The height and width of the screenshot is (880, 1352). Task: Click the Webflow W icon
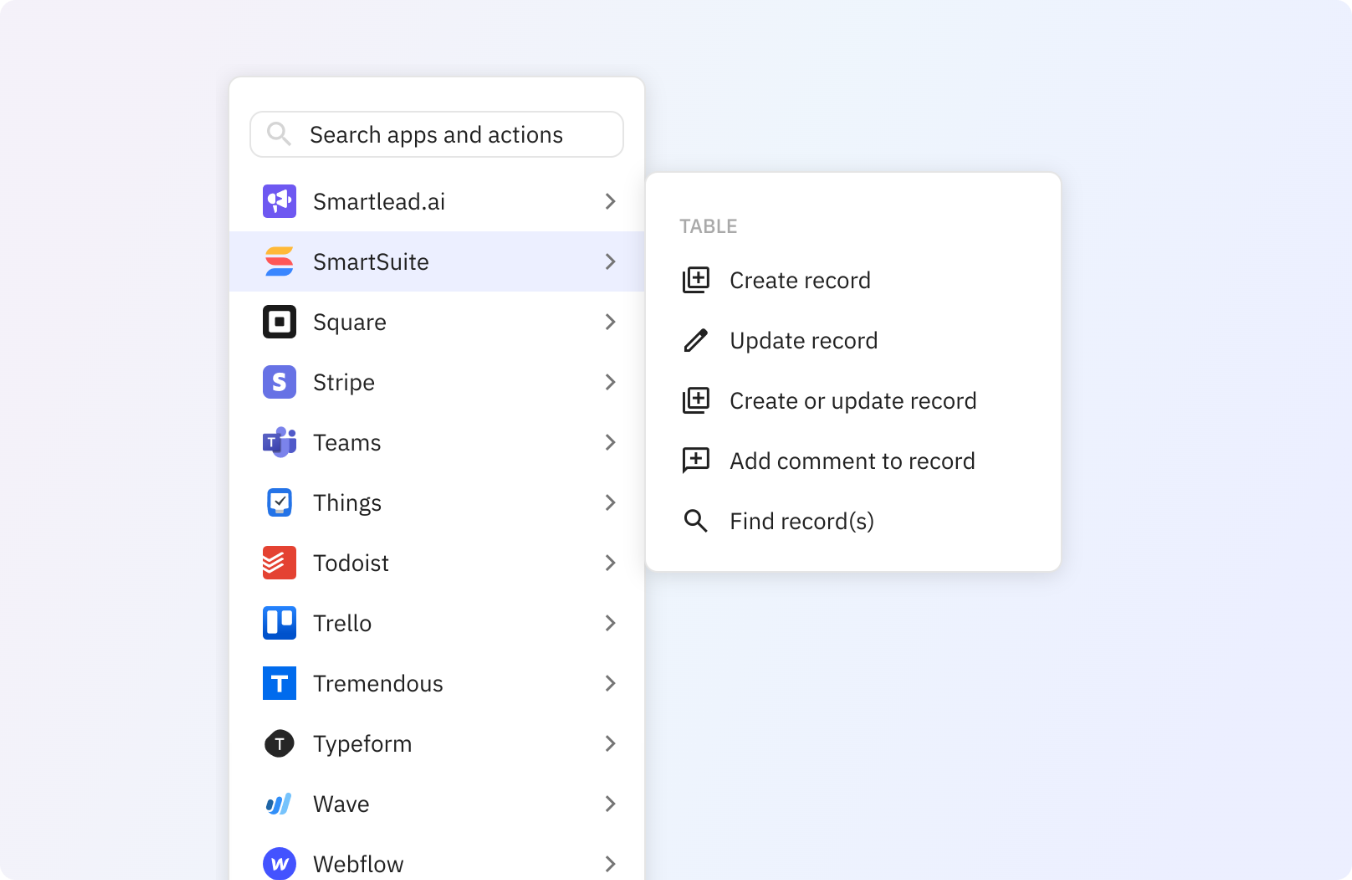279,864
